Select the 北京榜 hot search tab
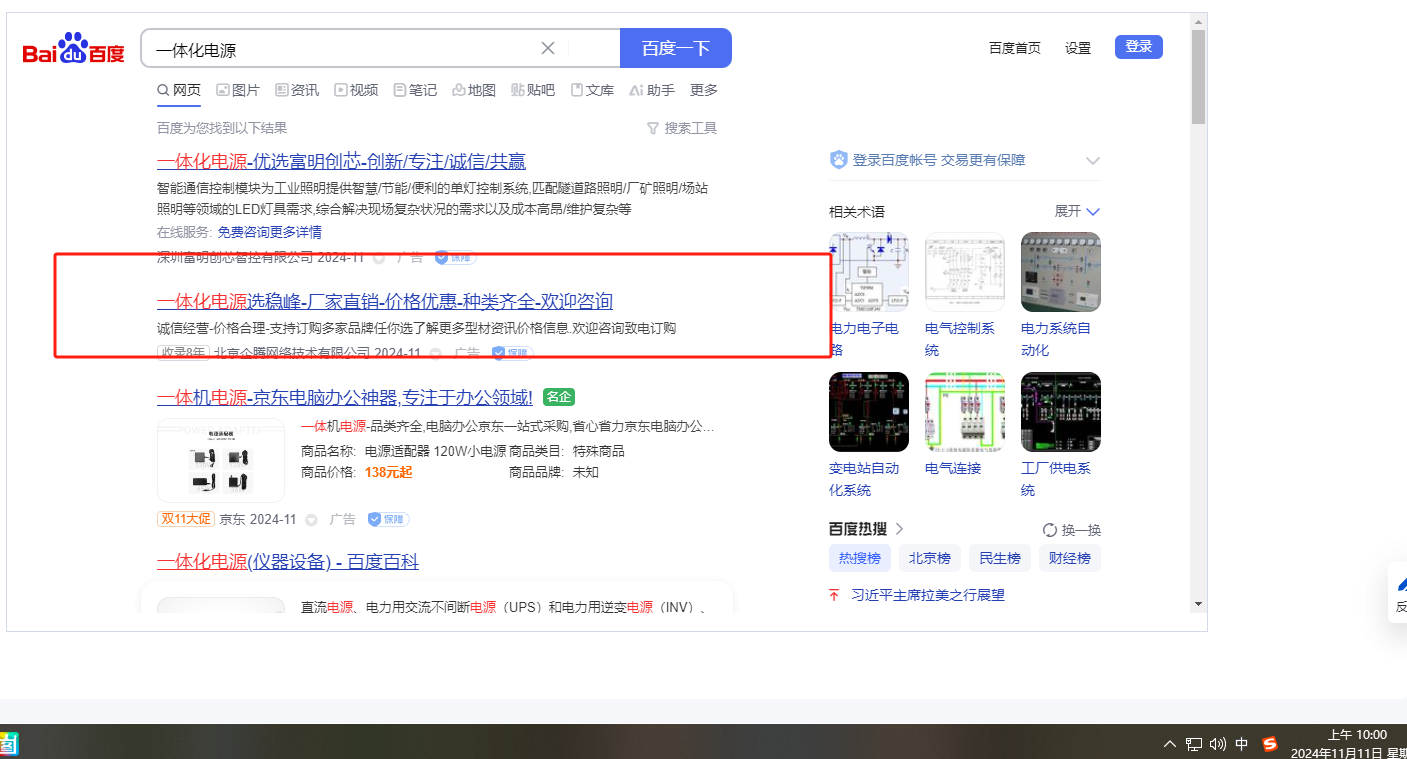 click(929, 558)
